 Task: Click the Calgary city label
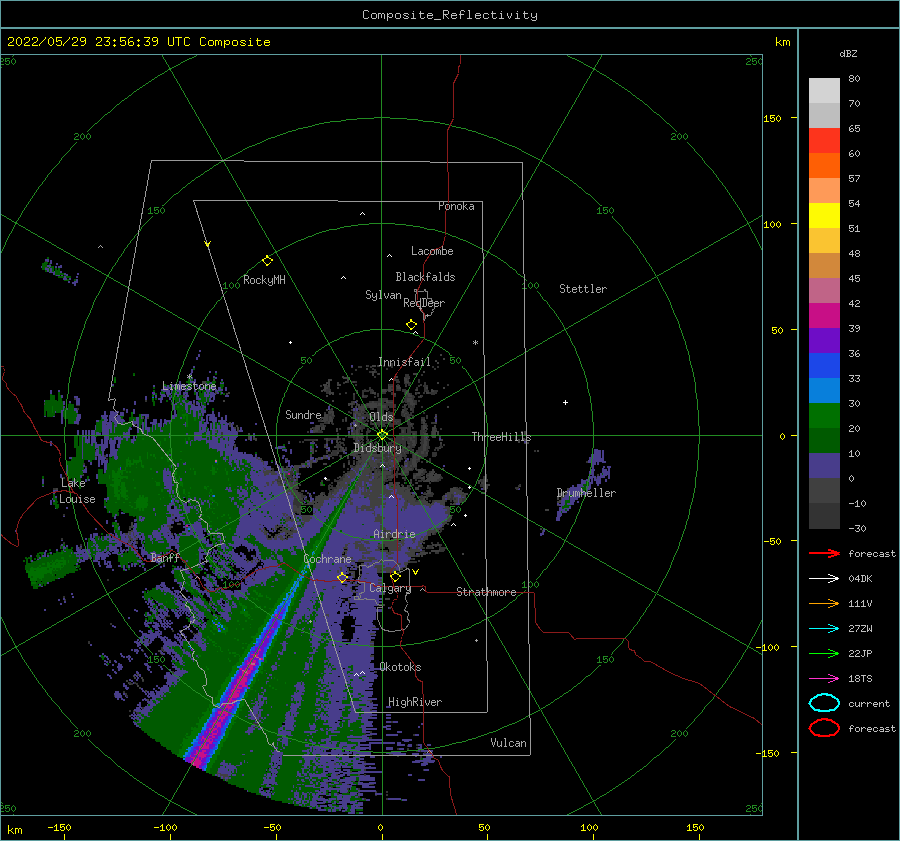coord(390,588)
